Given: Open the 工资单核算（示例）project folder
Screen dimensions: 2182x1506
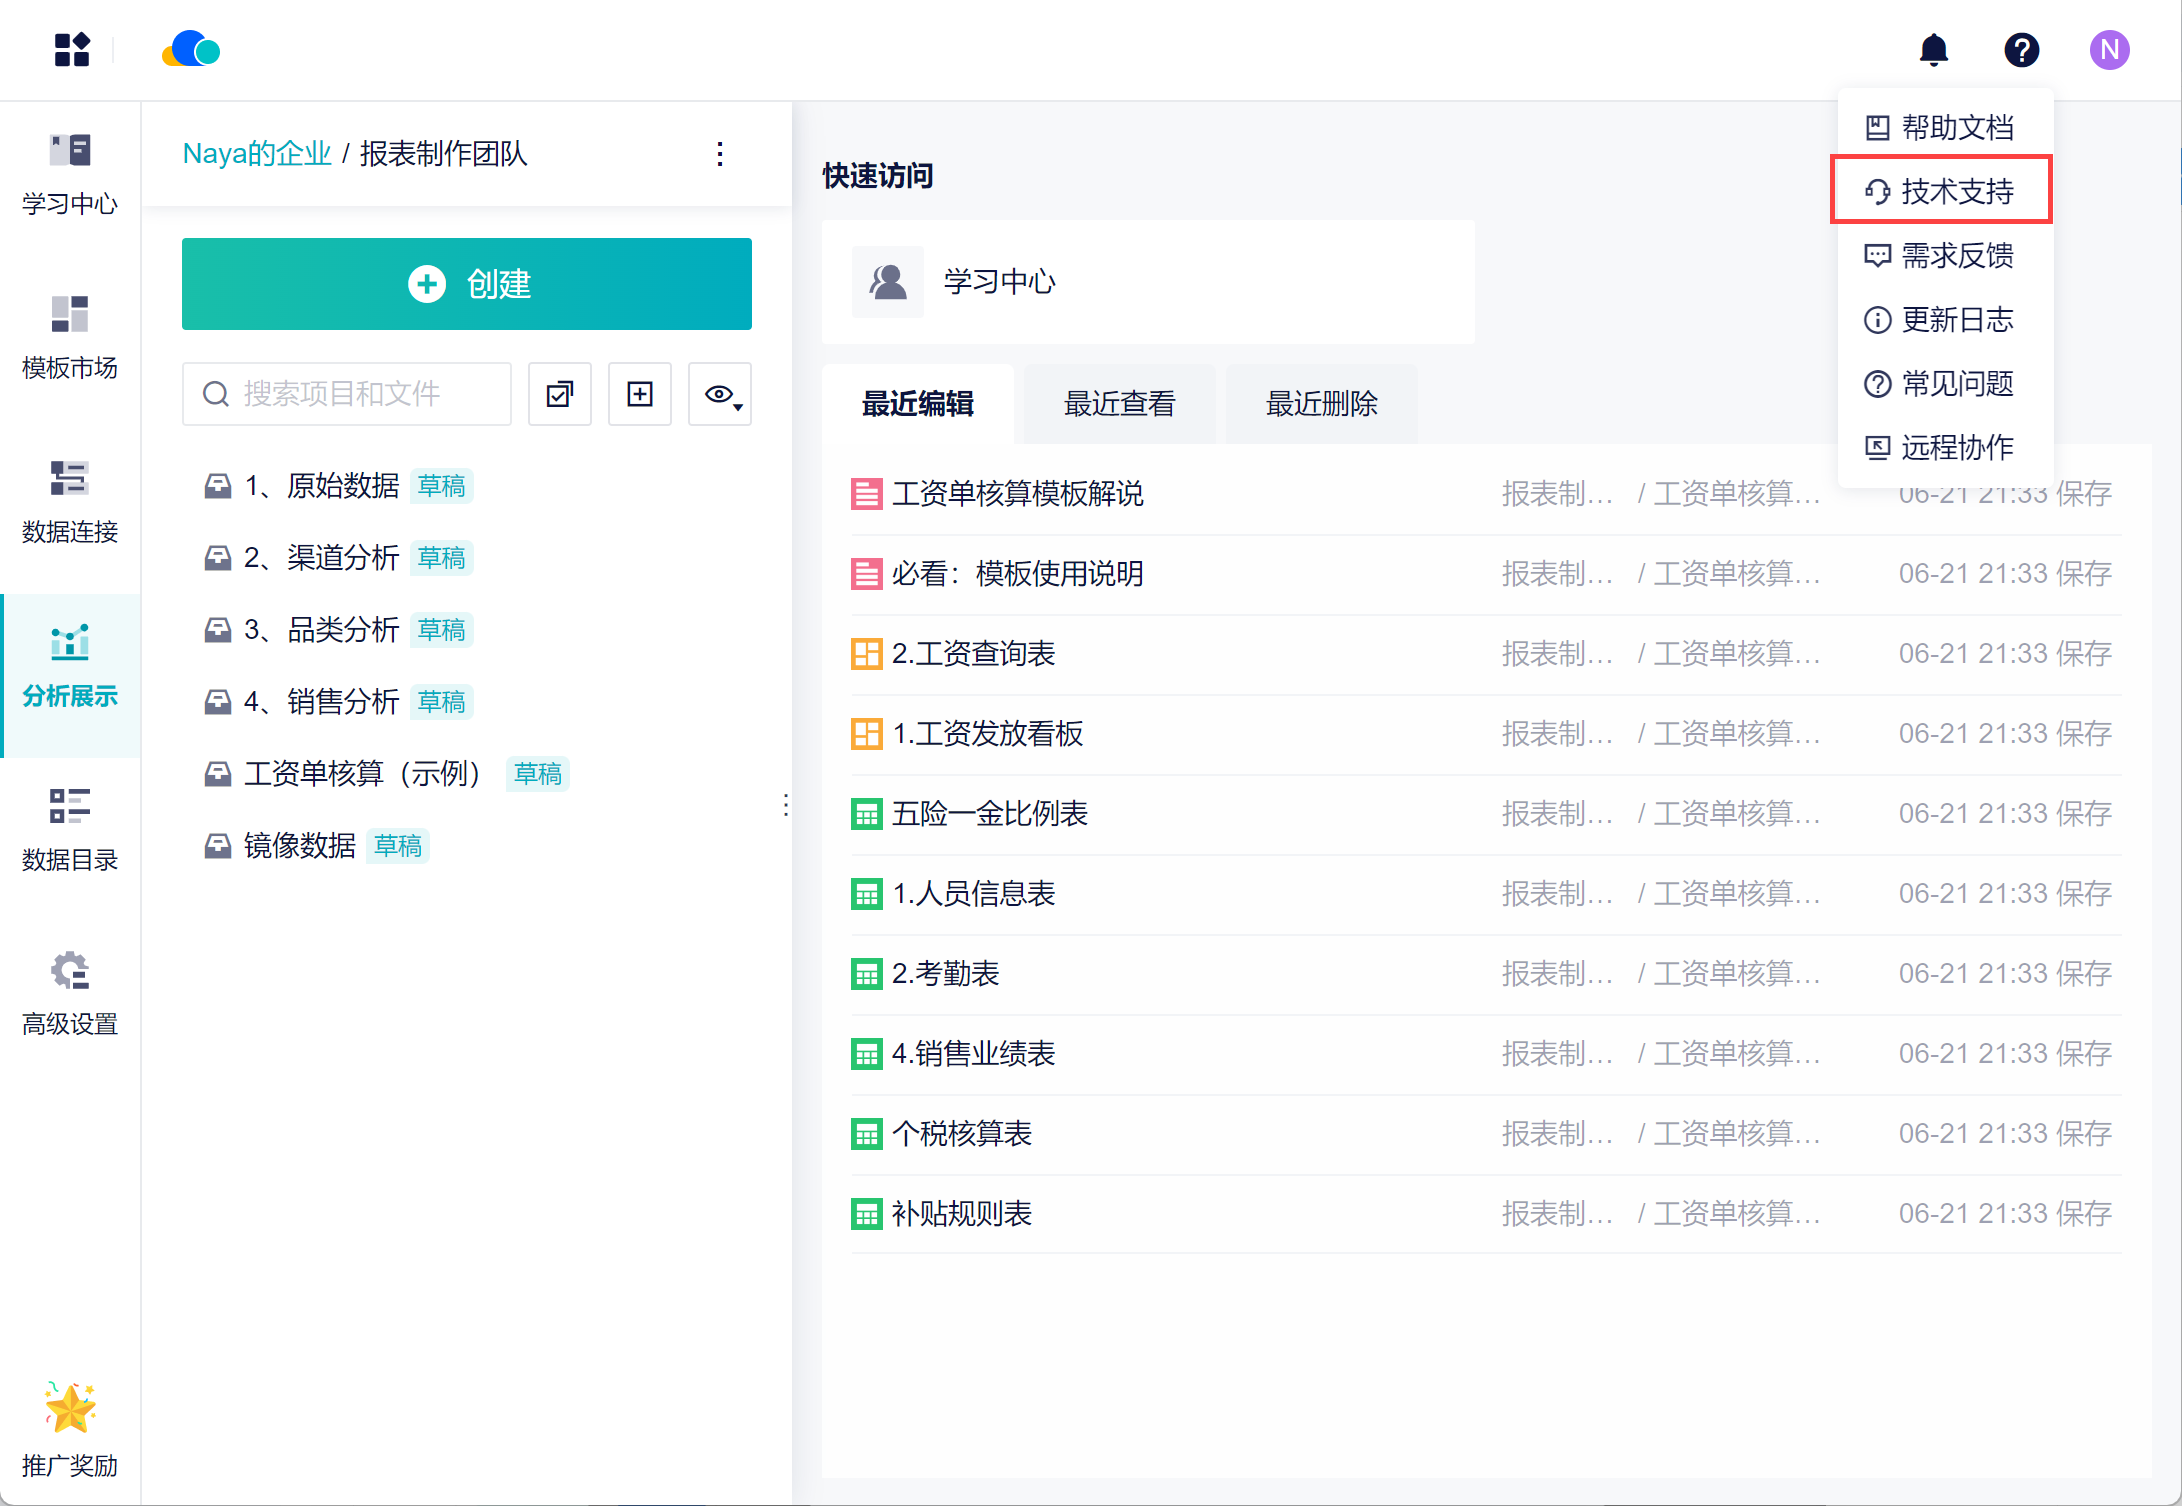Looking at the screenshot, I should coord(362,774).
